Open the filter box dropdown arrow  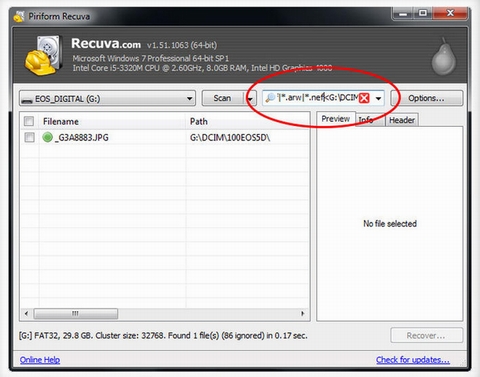pyautogui.click(x=378, y=98)
